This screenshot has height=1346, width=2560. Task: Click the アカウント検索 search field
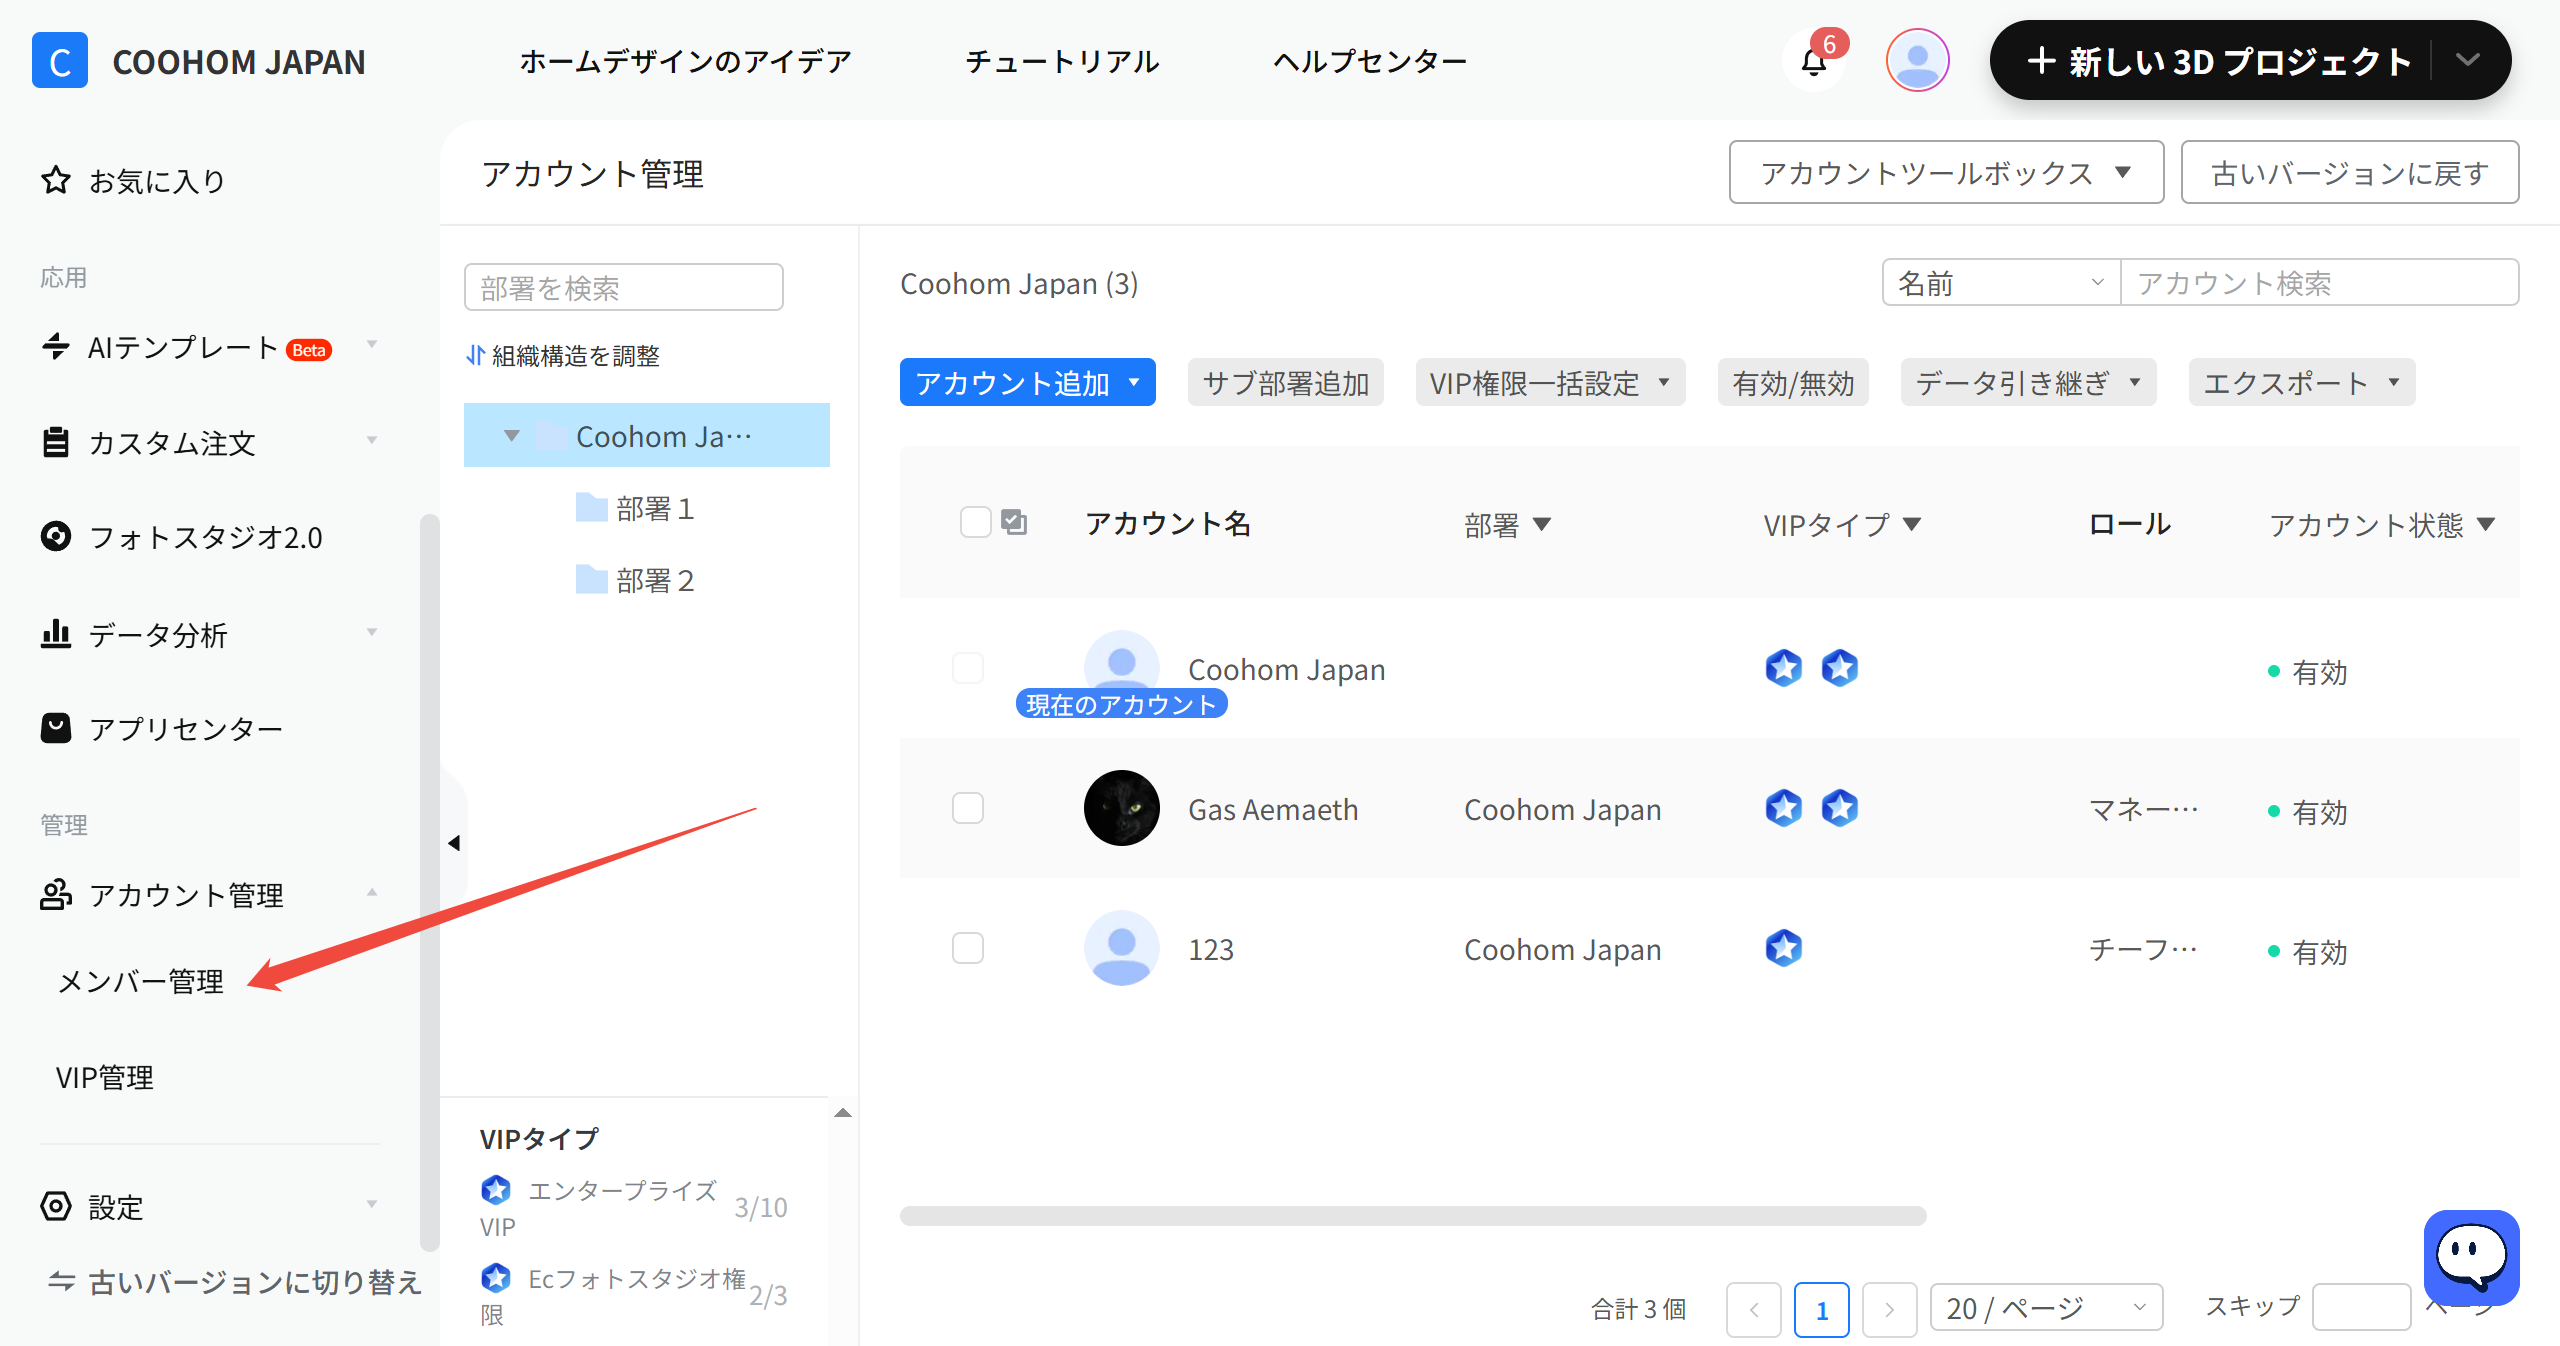[2320, 283]
